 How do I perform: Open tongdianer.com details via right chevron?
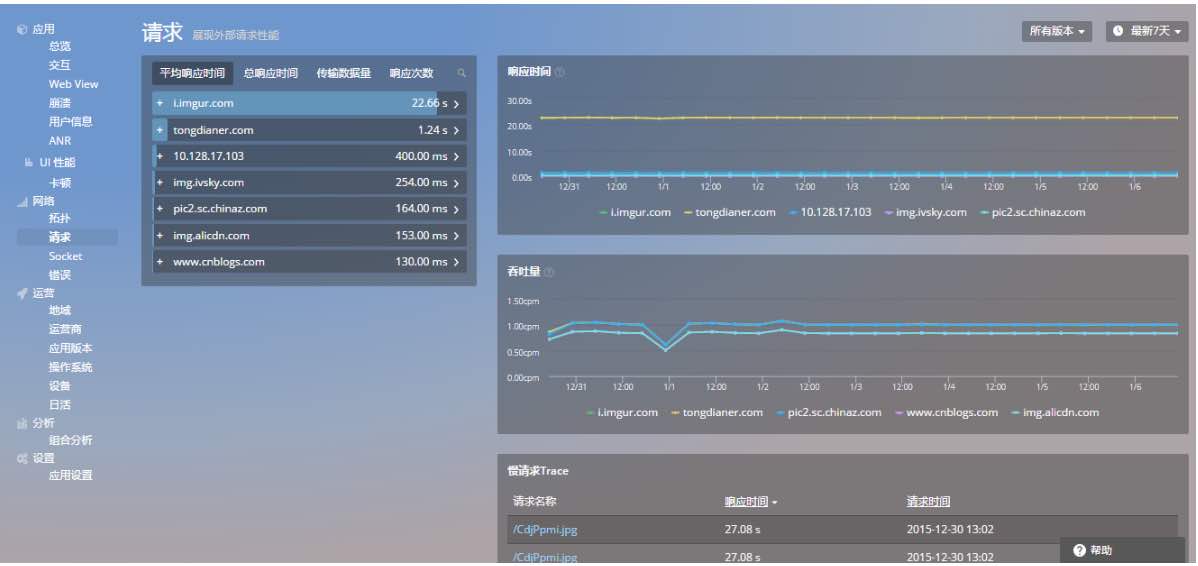coord(456,131)
